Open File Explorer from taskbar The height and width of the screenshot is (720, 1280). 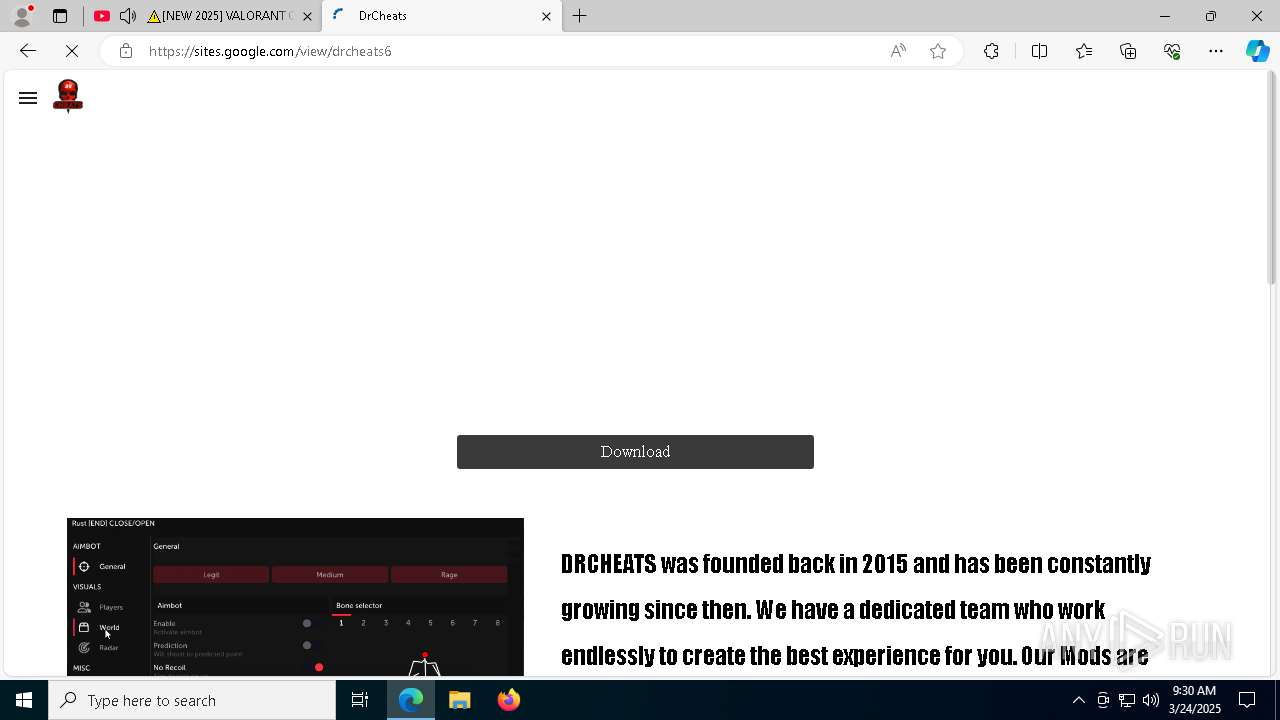point(460,700)
